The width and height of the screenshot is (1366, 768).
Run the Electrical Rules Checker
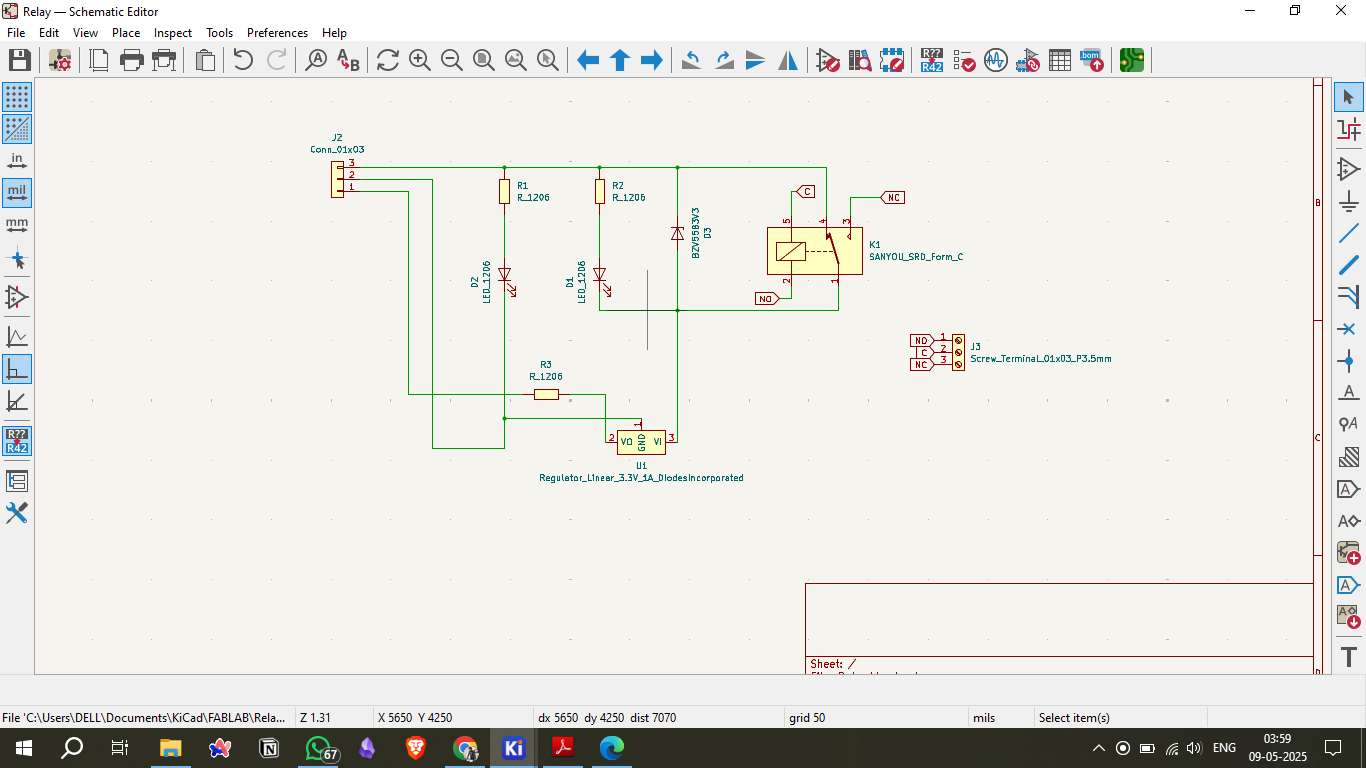[x=964, y=60]
